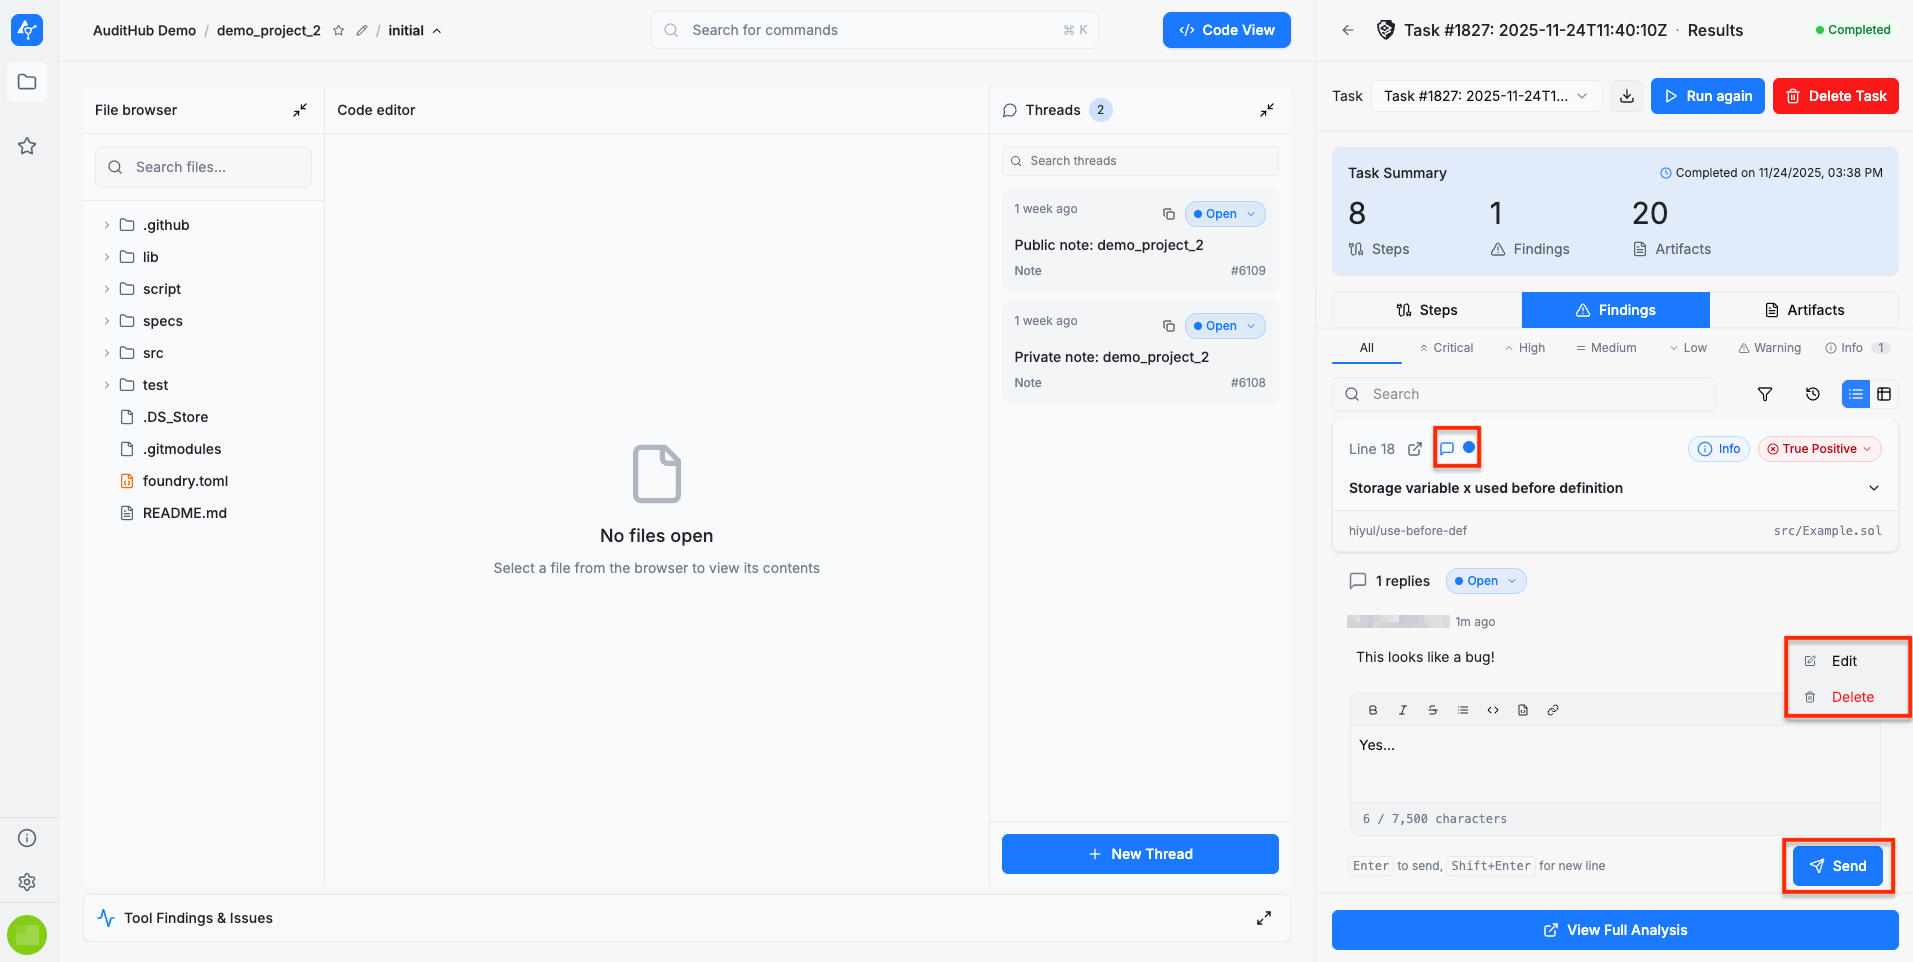Switch to the Artifacts tab

click(x=1804, y=310)
